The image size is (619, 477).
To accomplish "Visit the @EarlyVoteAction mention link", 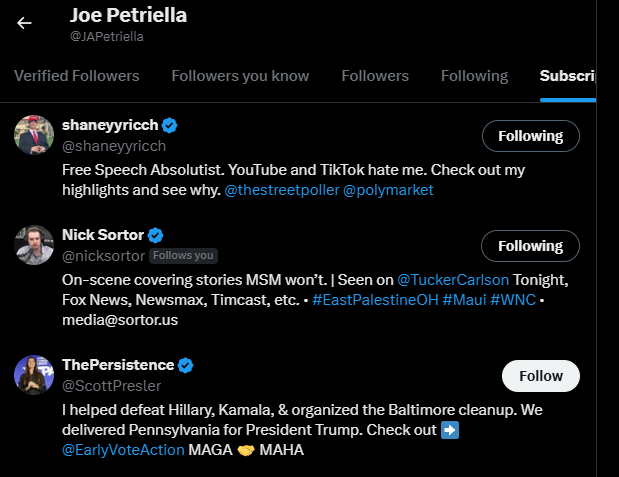I will [x=124, y=450].
